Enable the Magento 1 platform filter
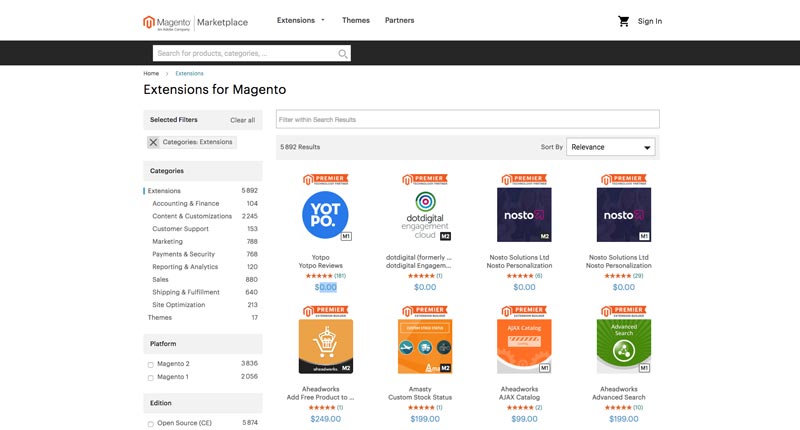 (151, 378)
